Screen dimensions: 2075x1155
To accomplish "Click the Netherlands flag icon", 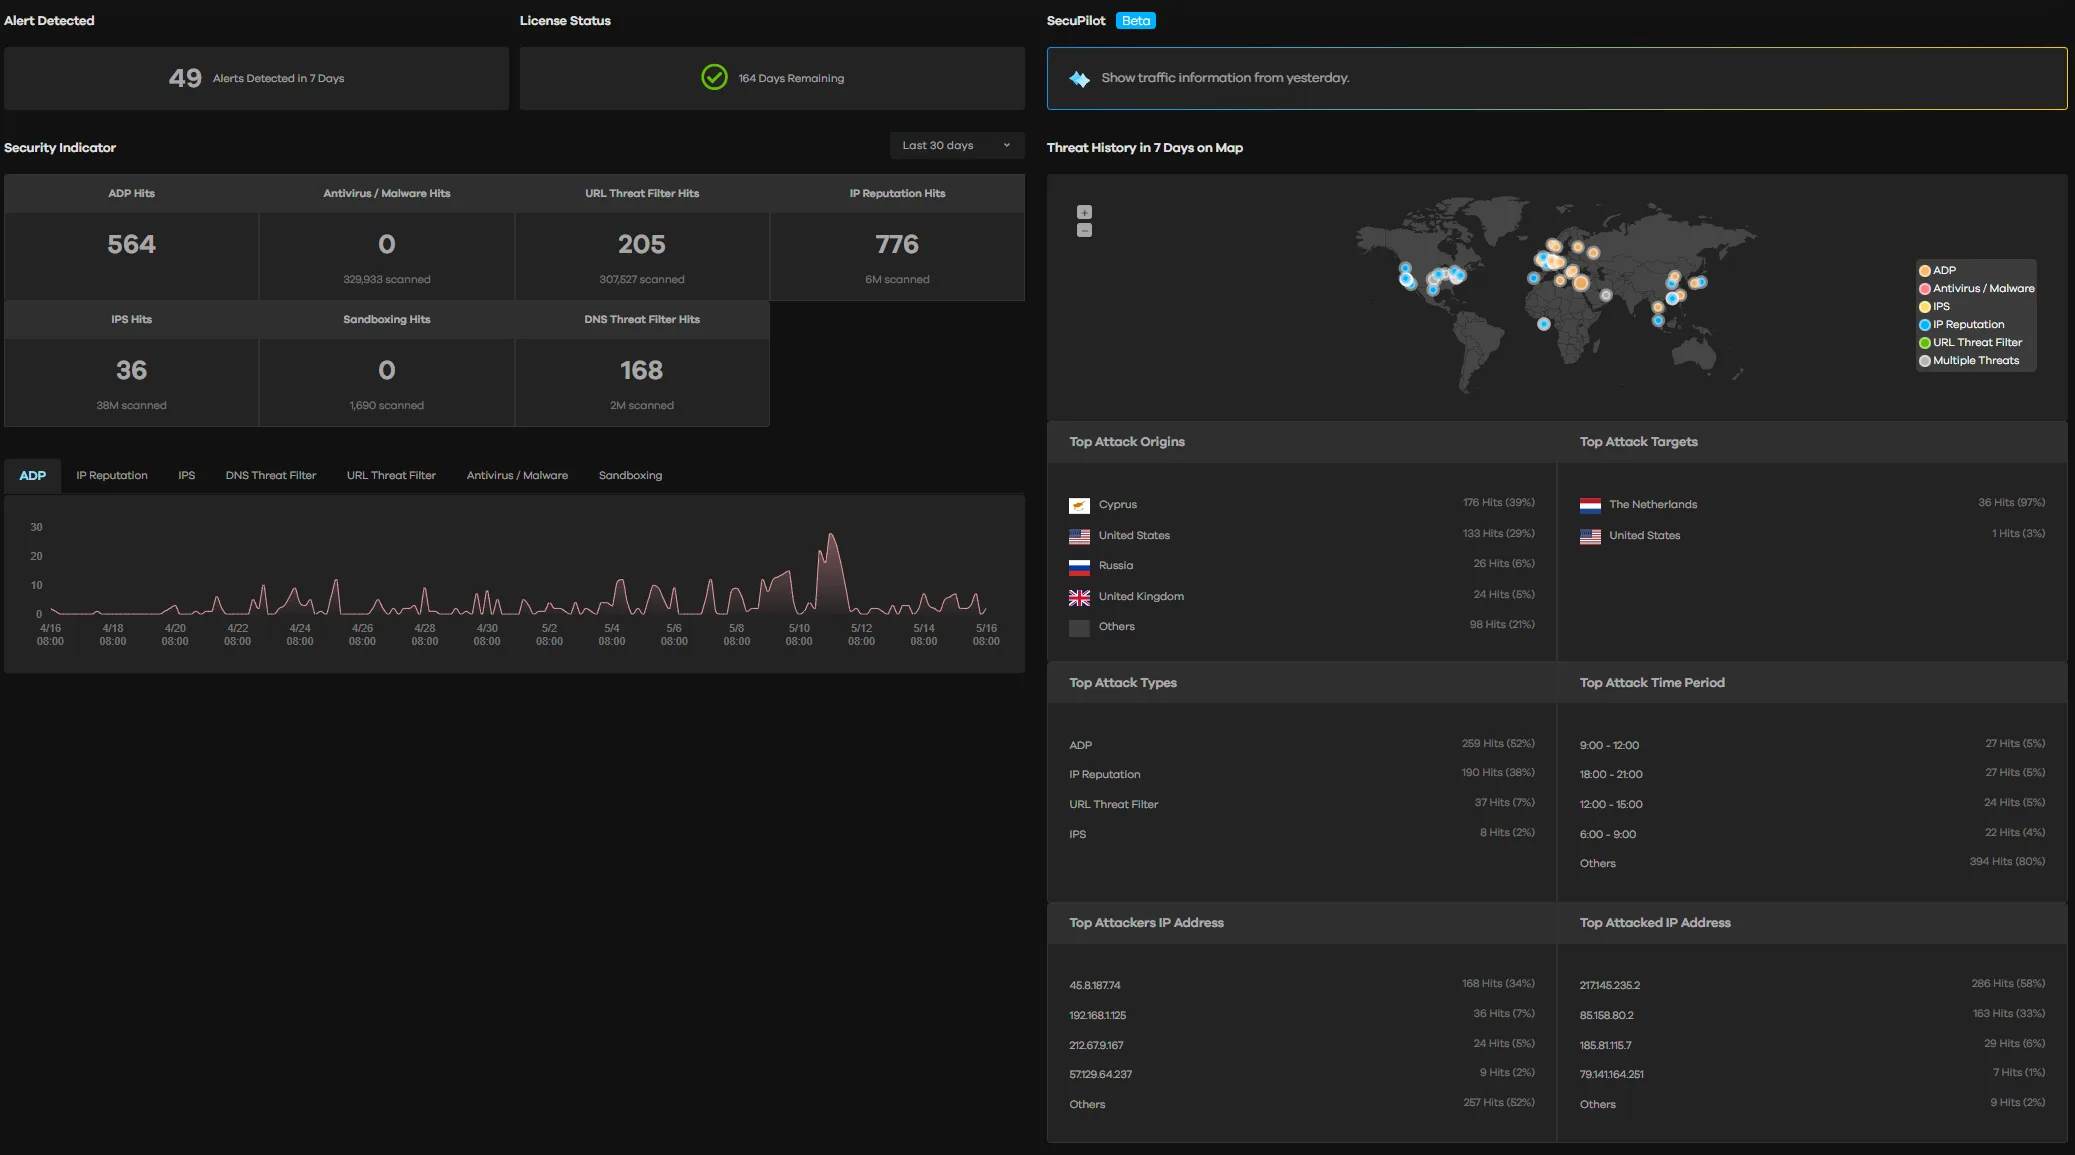I will tap(1590, 505).
